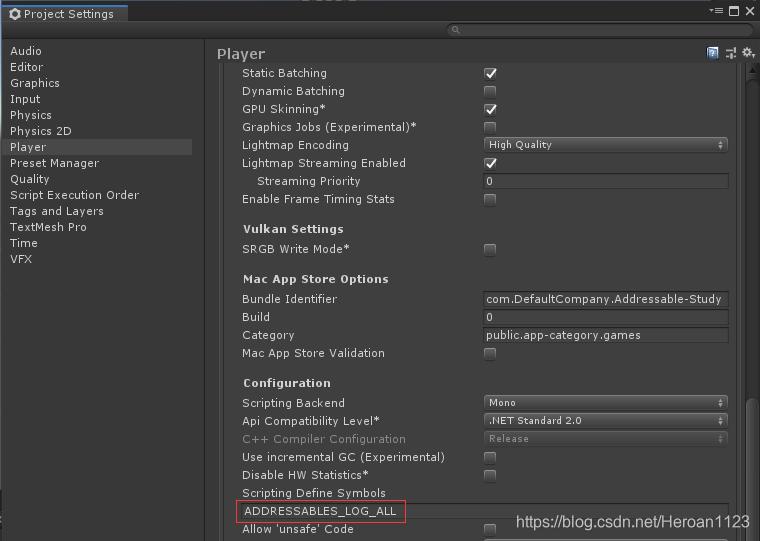760x541 pixels.
Task: Enable Dynamic Batching checkbox
Action: pos(490,92)
